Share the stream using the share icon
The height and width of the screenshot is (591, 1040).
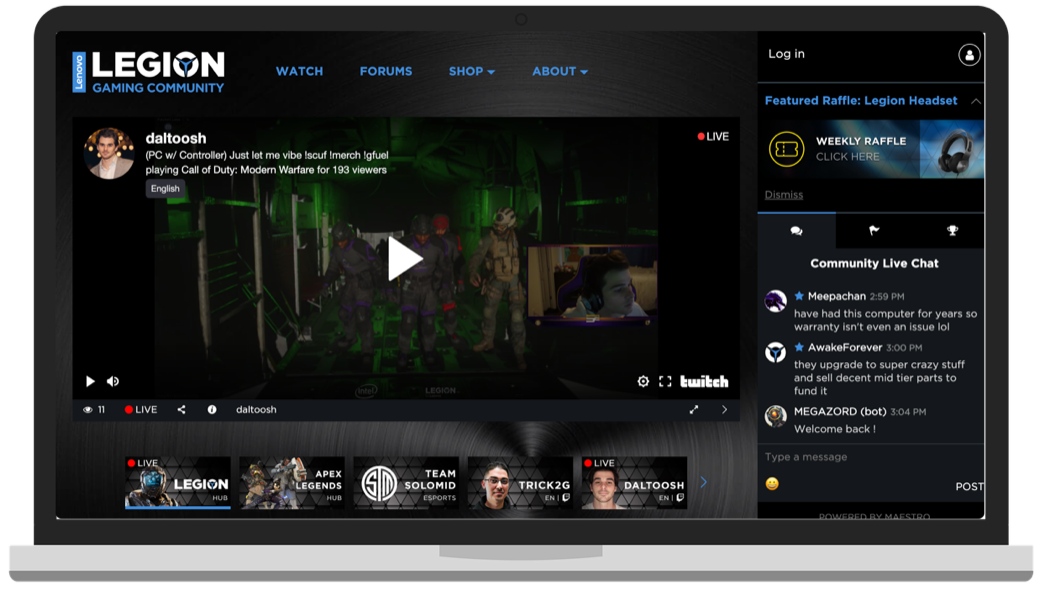tap(181, 410)
